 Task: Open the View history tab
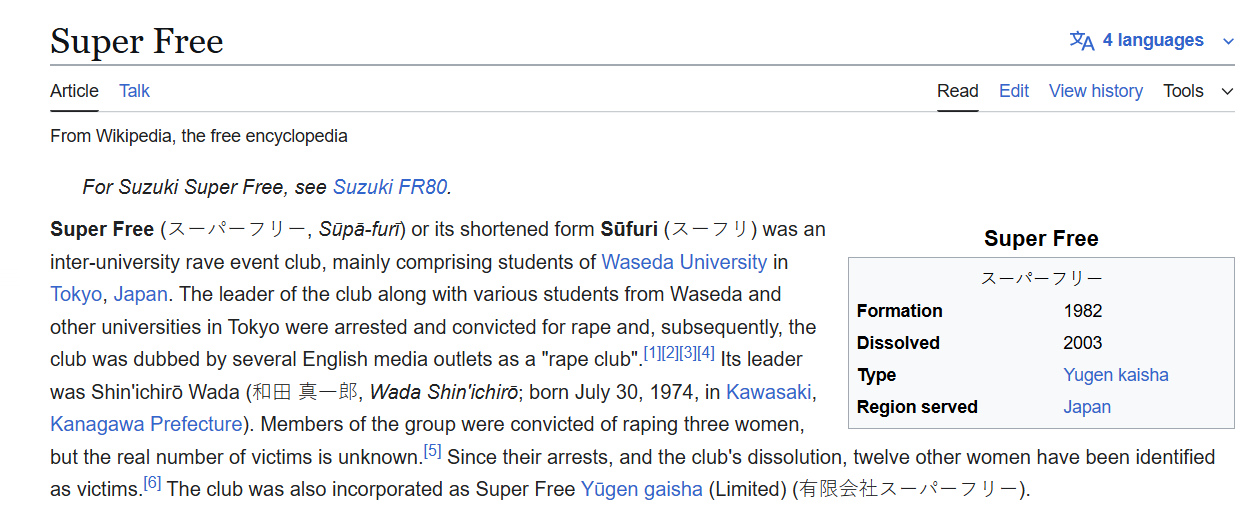click(1096, 91)
